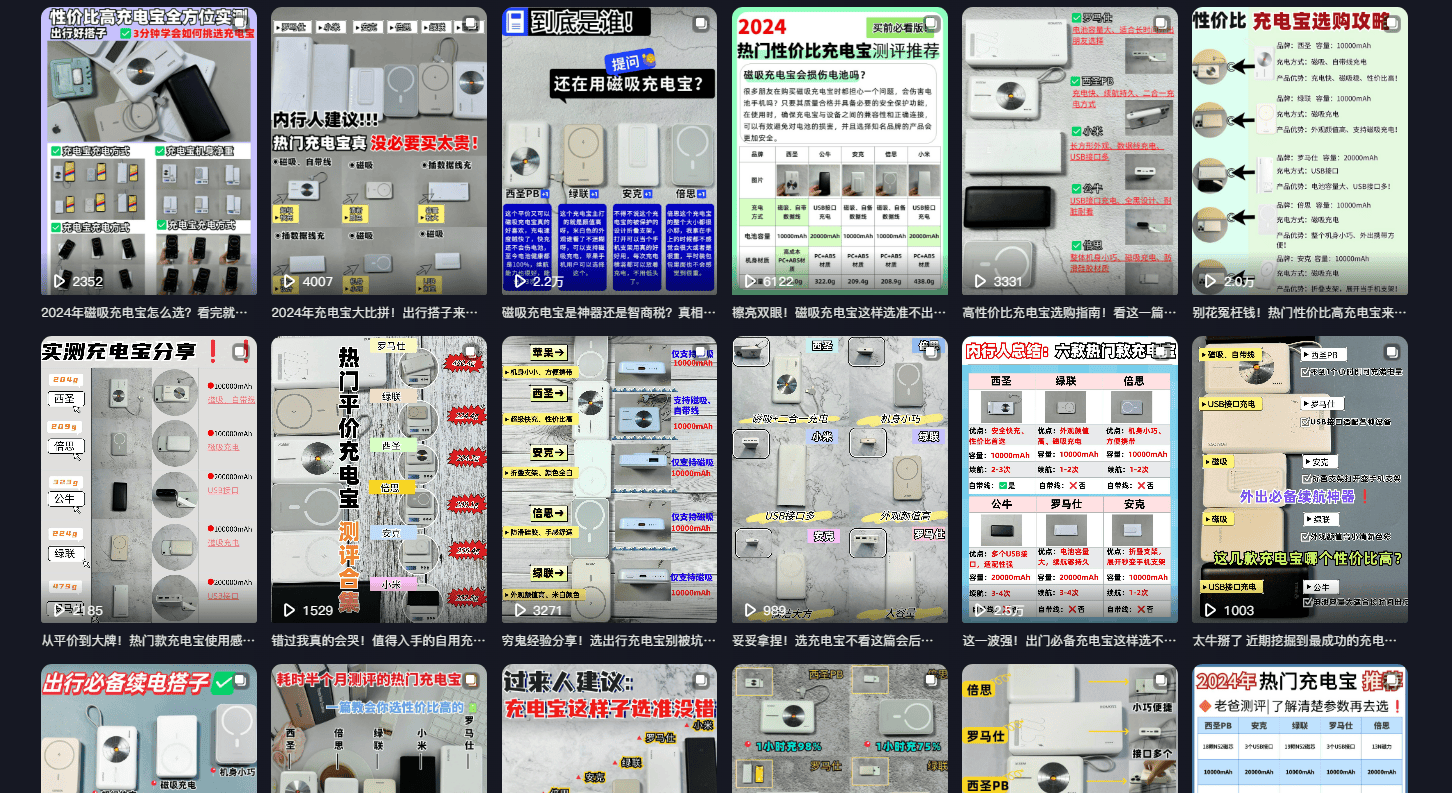Click multi-image icon on '性价比高充电宝全方位实测' card
The image size is (1452, 793).
(241, 23)
